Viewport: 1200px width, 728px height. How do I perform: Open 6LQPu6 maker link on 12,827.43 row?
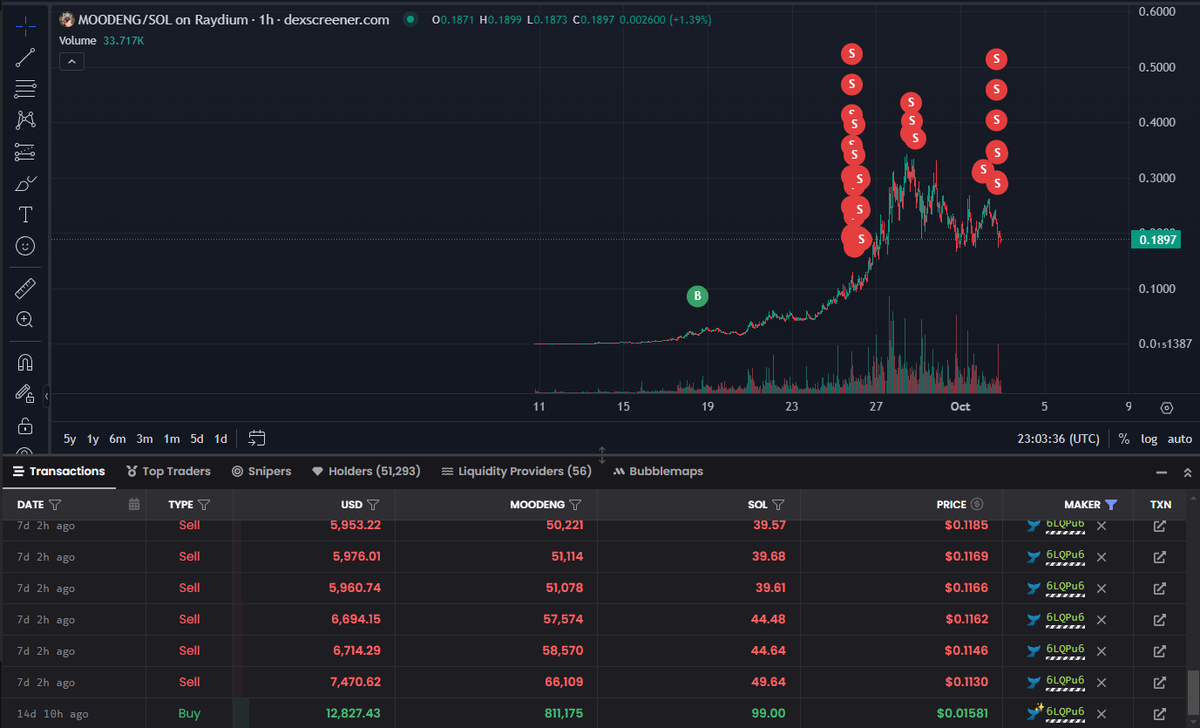tap(1065, 712)
